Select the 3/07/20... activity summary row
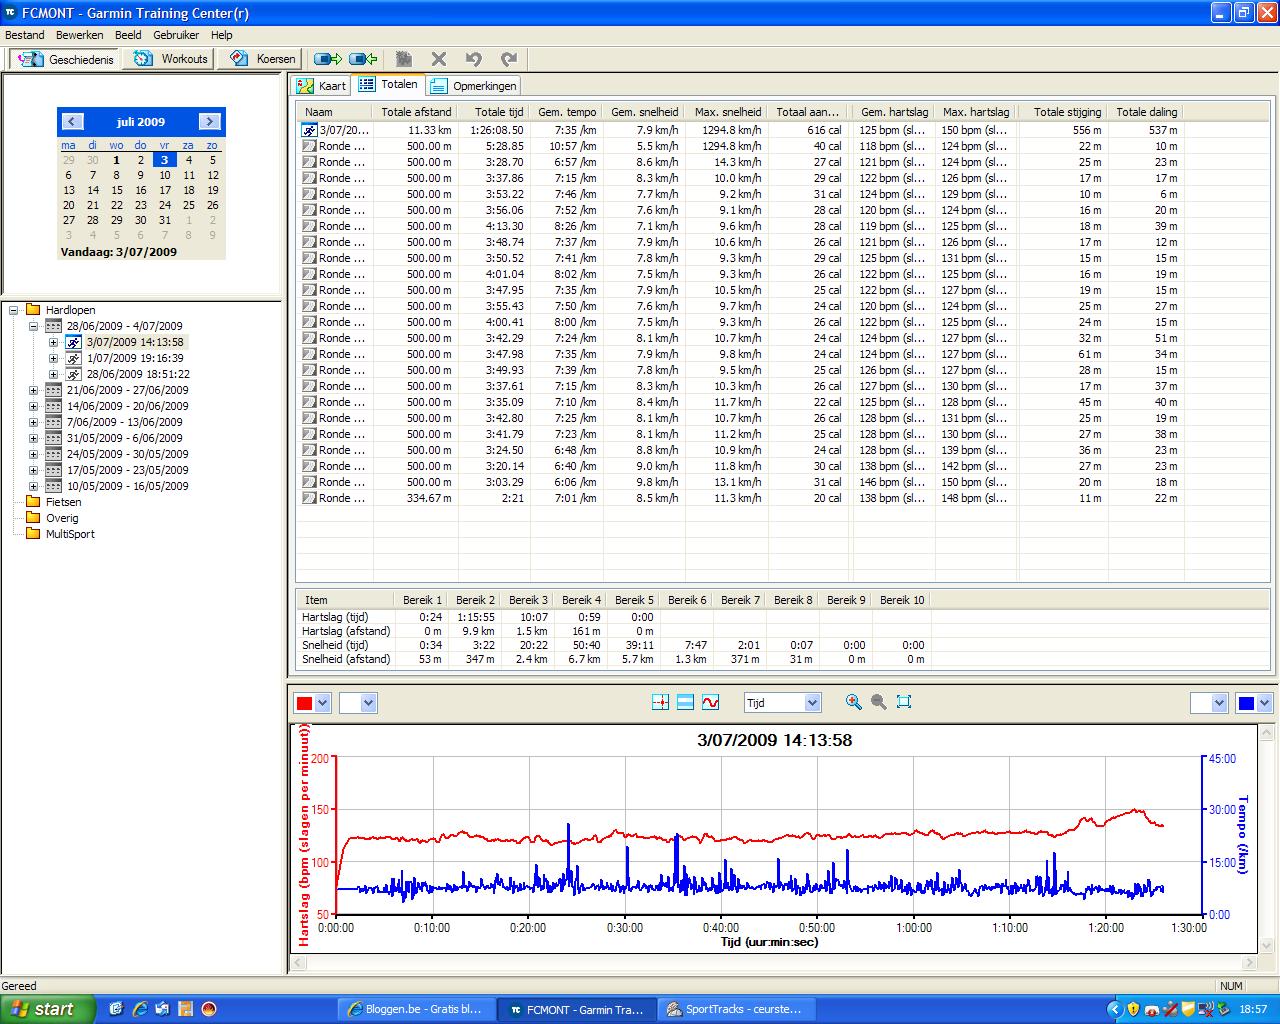This screenshot has height=1024, width=1280. (740, 130)
